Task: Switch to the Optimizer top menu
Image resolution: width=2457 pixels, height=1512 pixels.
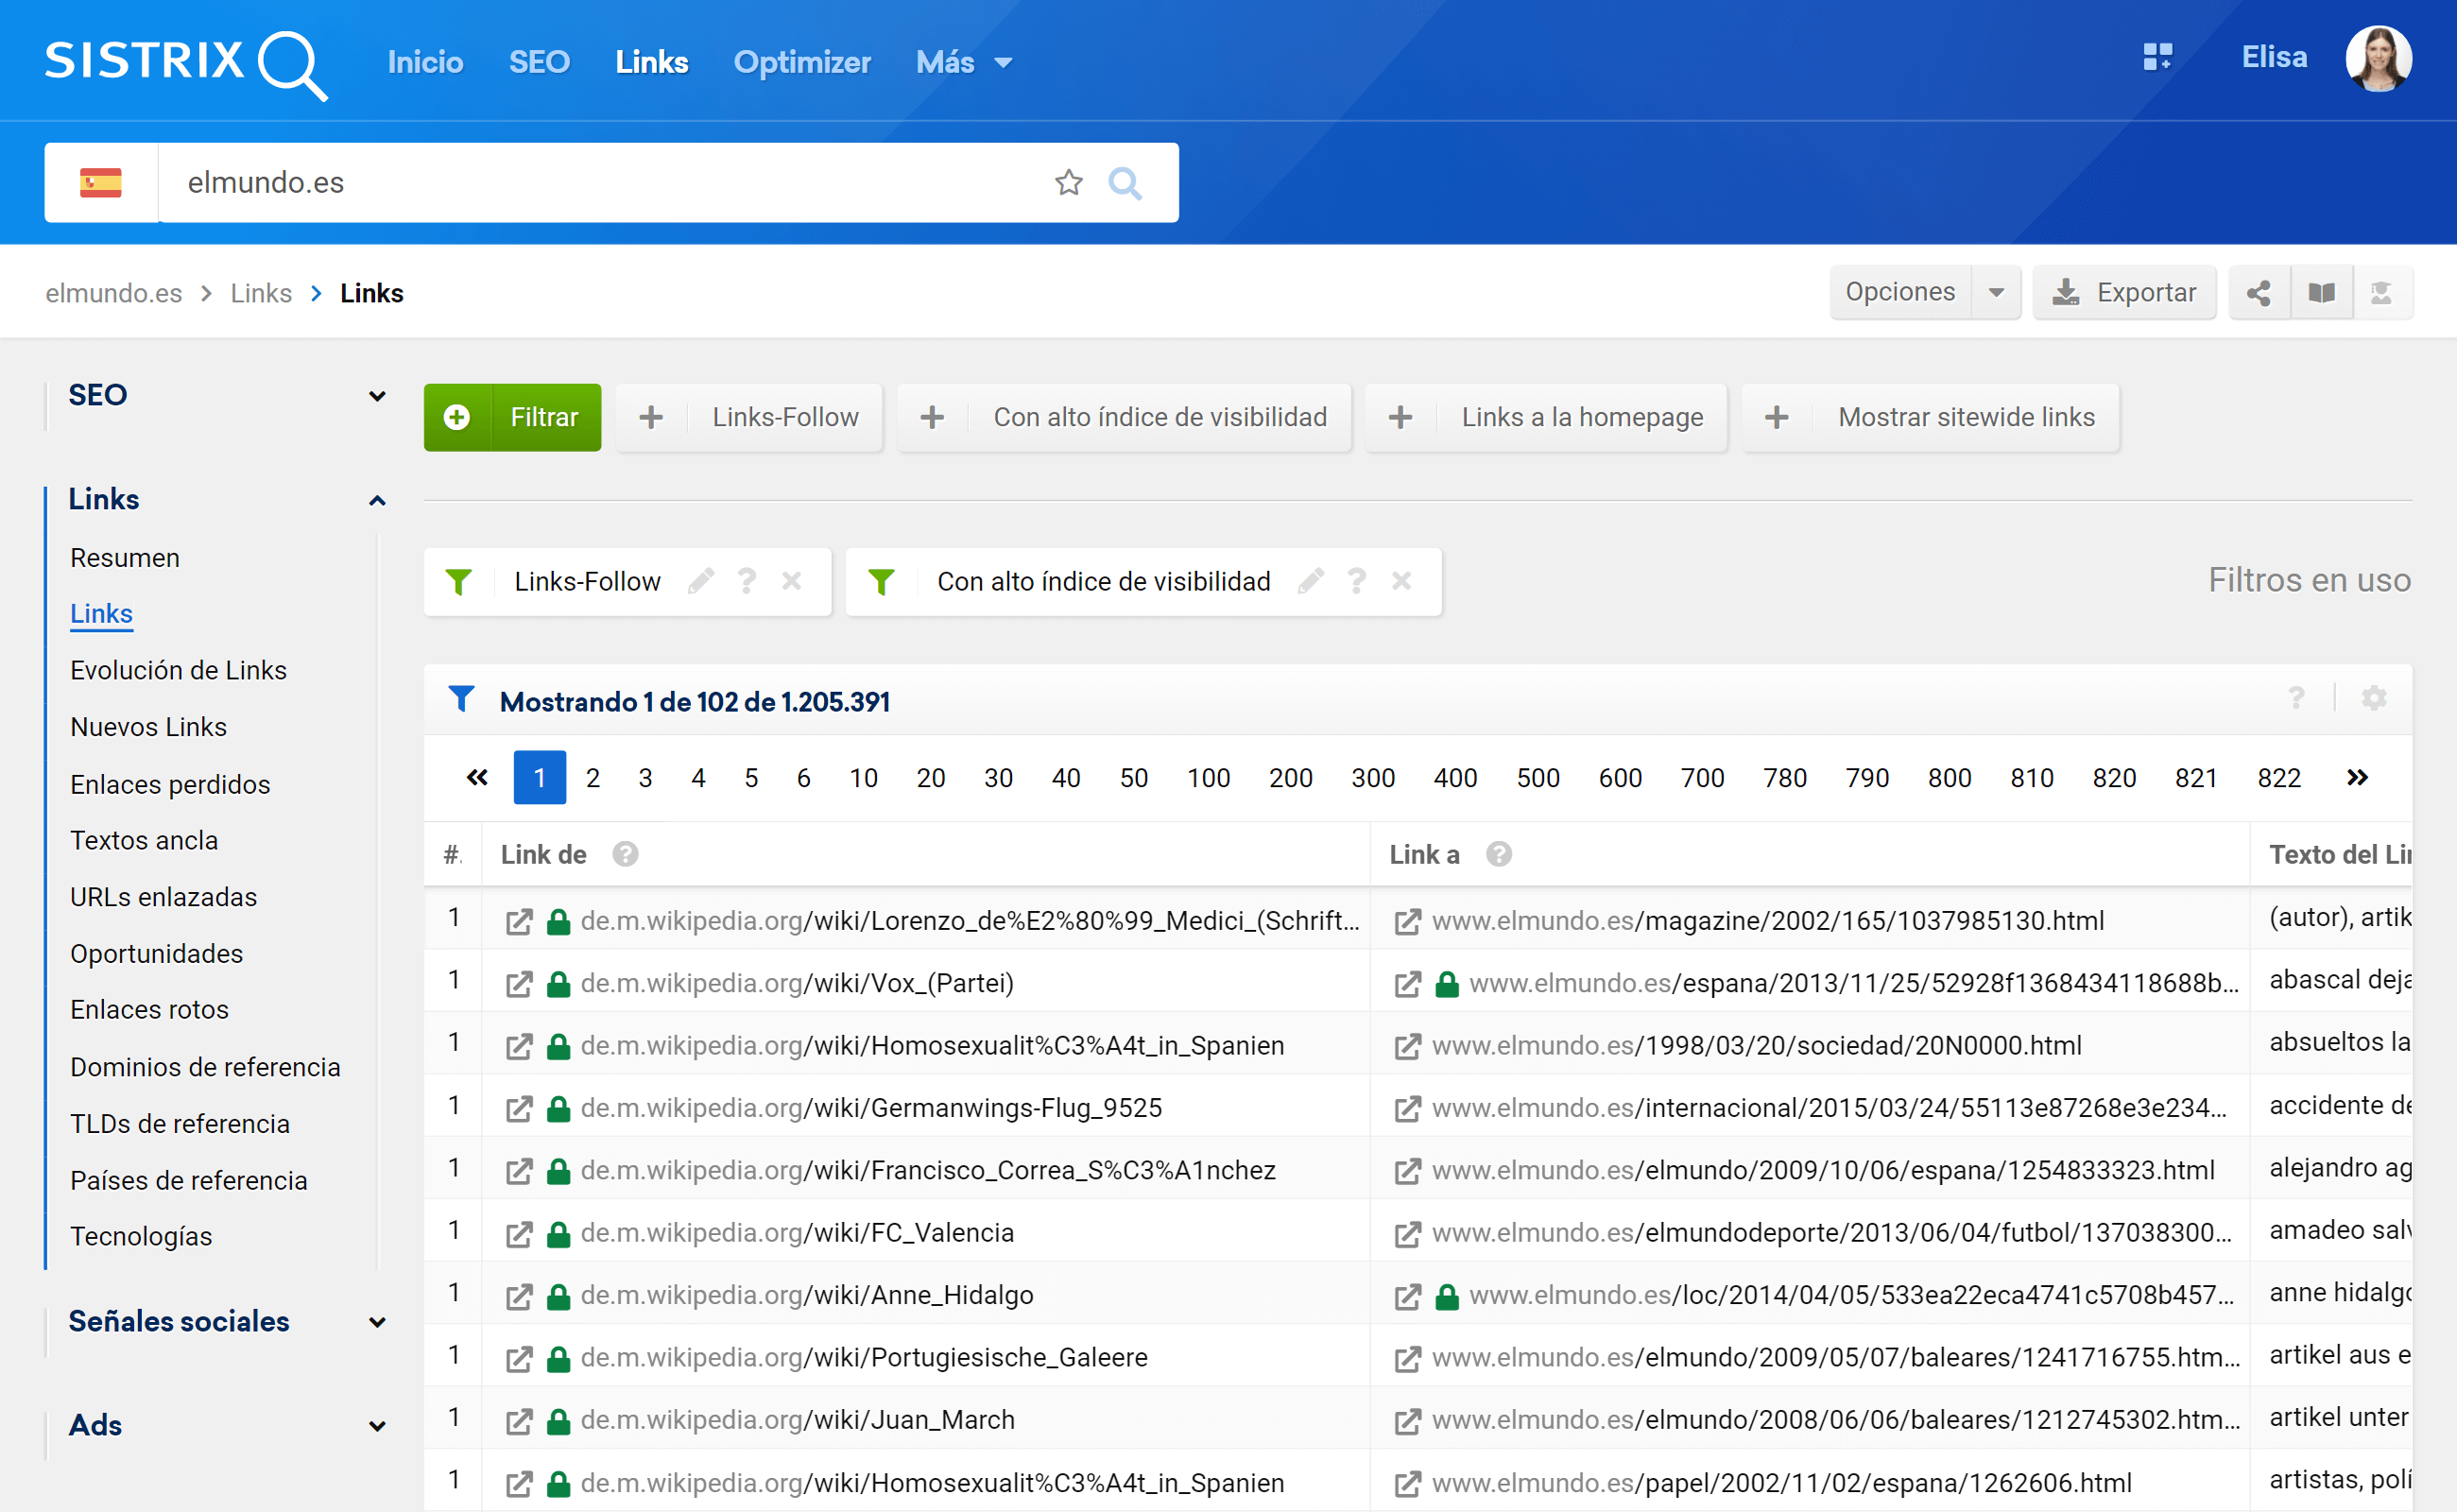Action: pyautogui.click(x=802, y=63)
